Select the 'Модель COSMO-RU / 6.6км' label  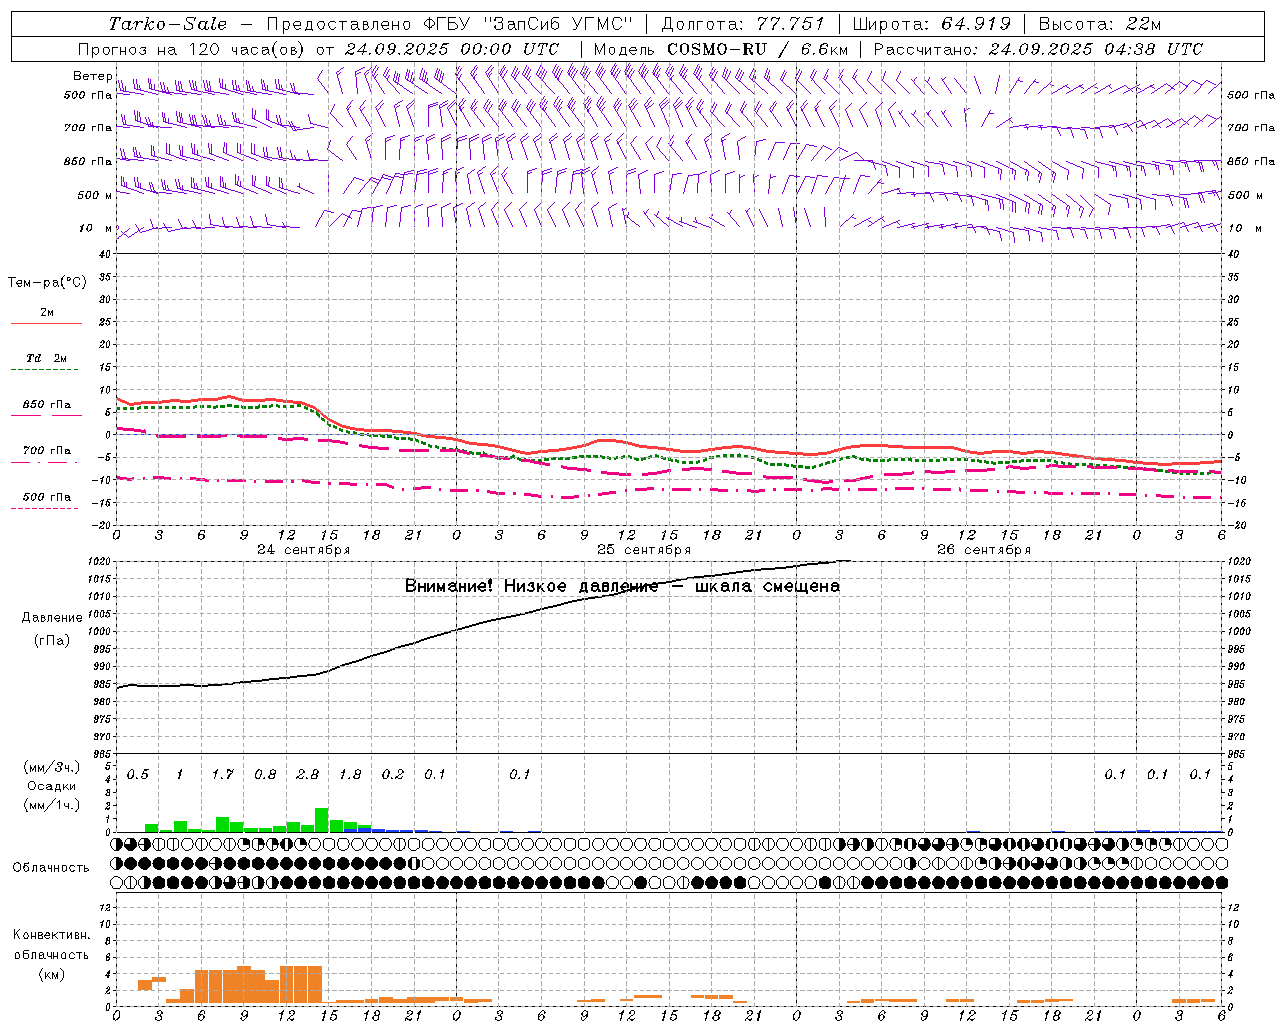coord(720,49)
